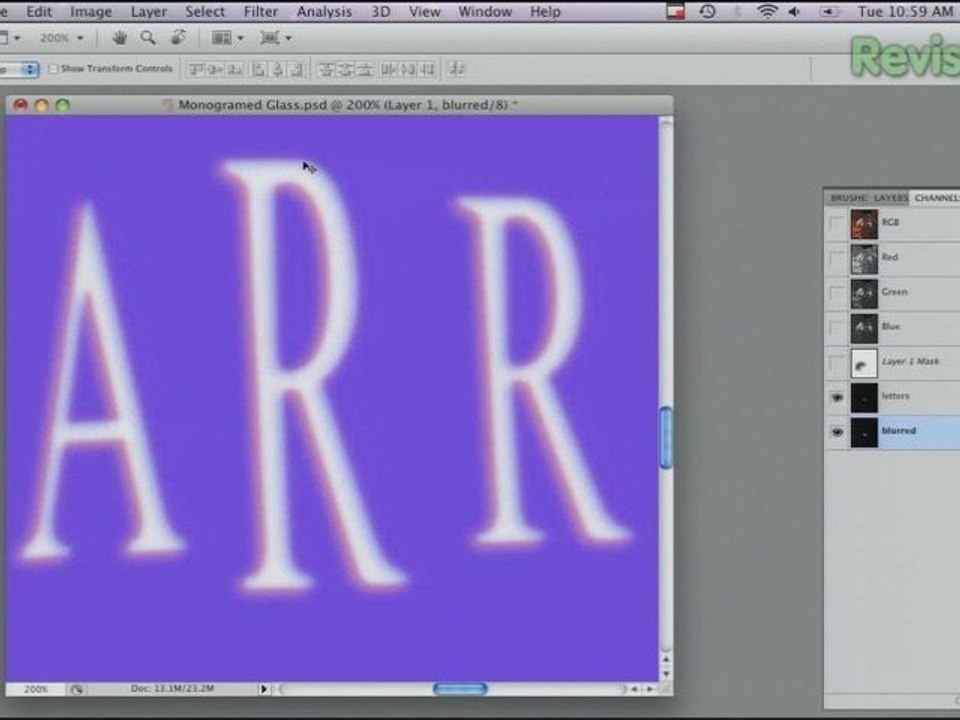Show the Layer 1 Mask channel
960x720 pixels.
pos(836,362)
